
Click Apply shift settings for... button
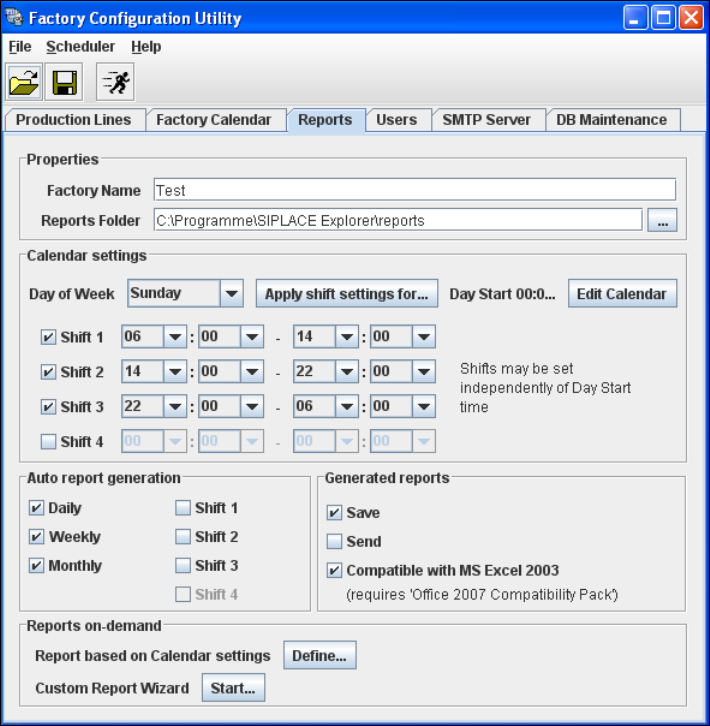tap(347, 294)
